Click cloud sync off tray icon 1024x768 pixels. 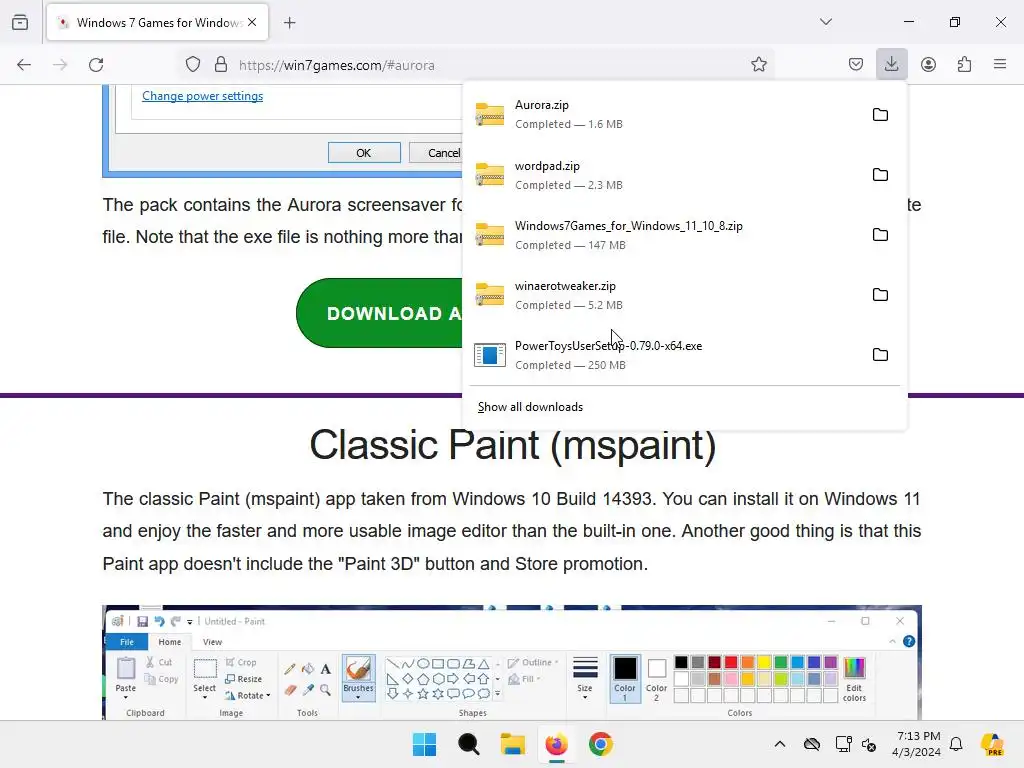812,744
